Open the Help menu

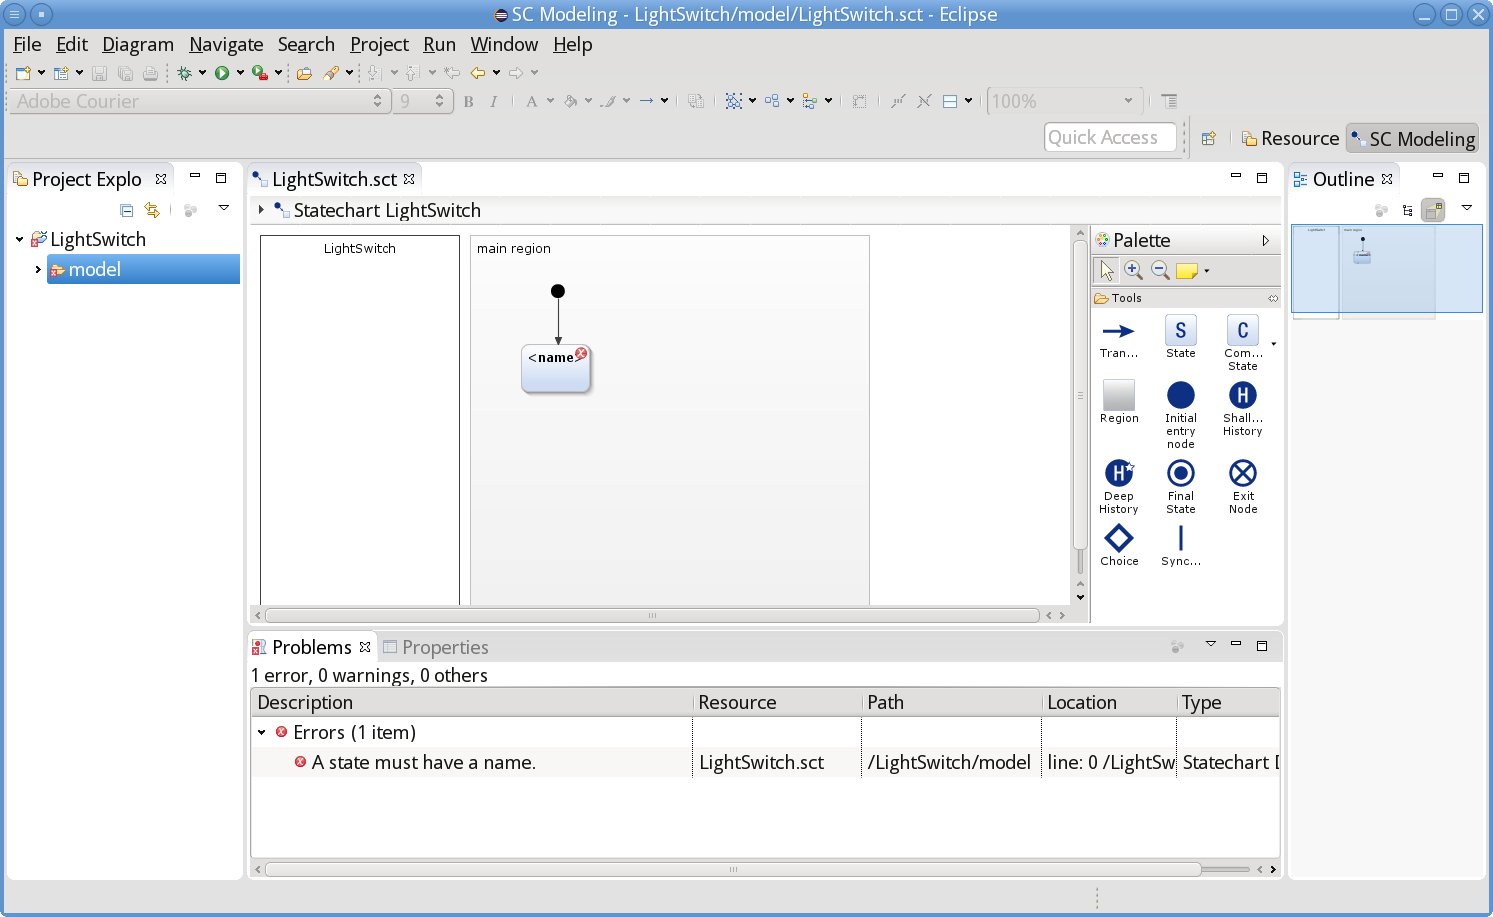pos(572,44)
